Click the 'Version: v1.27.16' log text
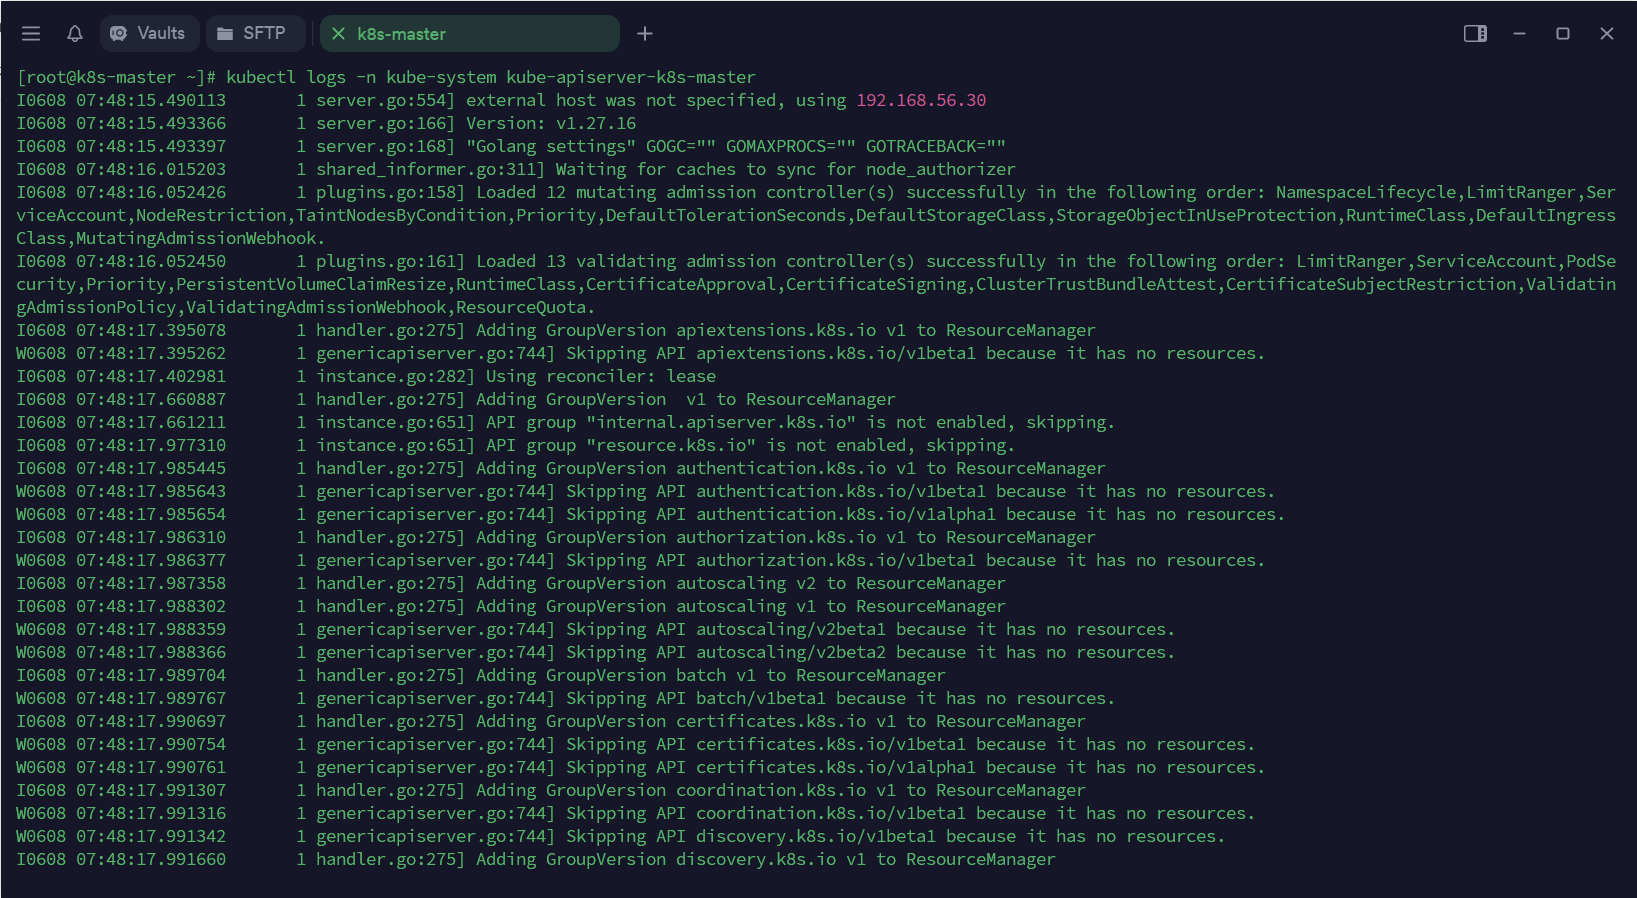The height and width of the screenshot is (898, 1637). tap(551, 123)
